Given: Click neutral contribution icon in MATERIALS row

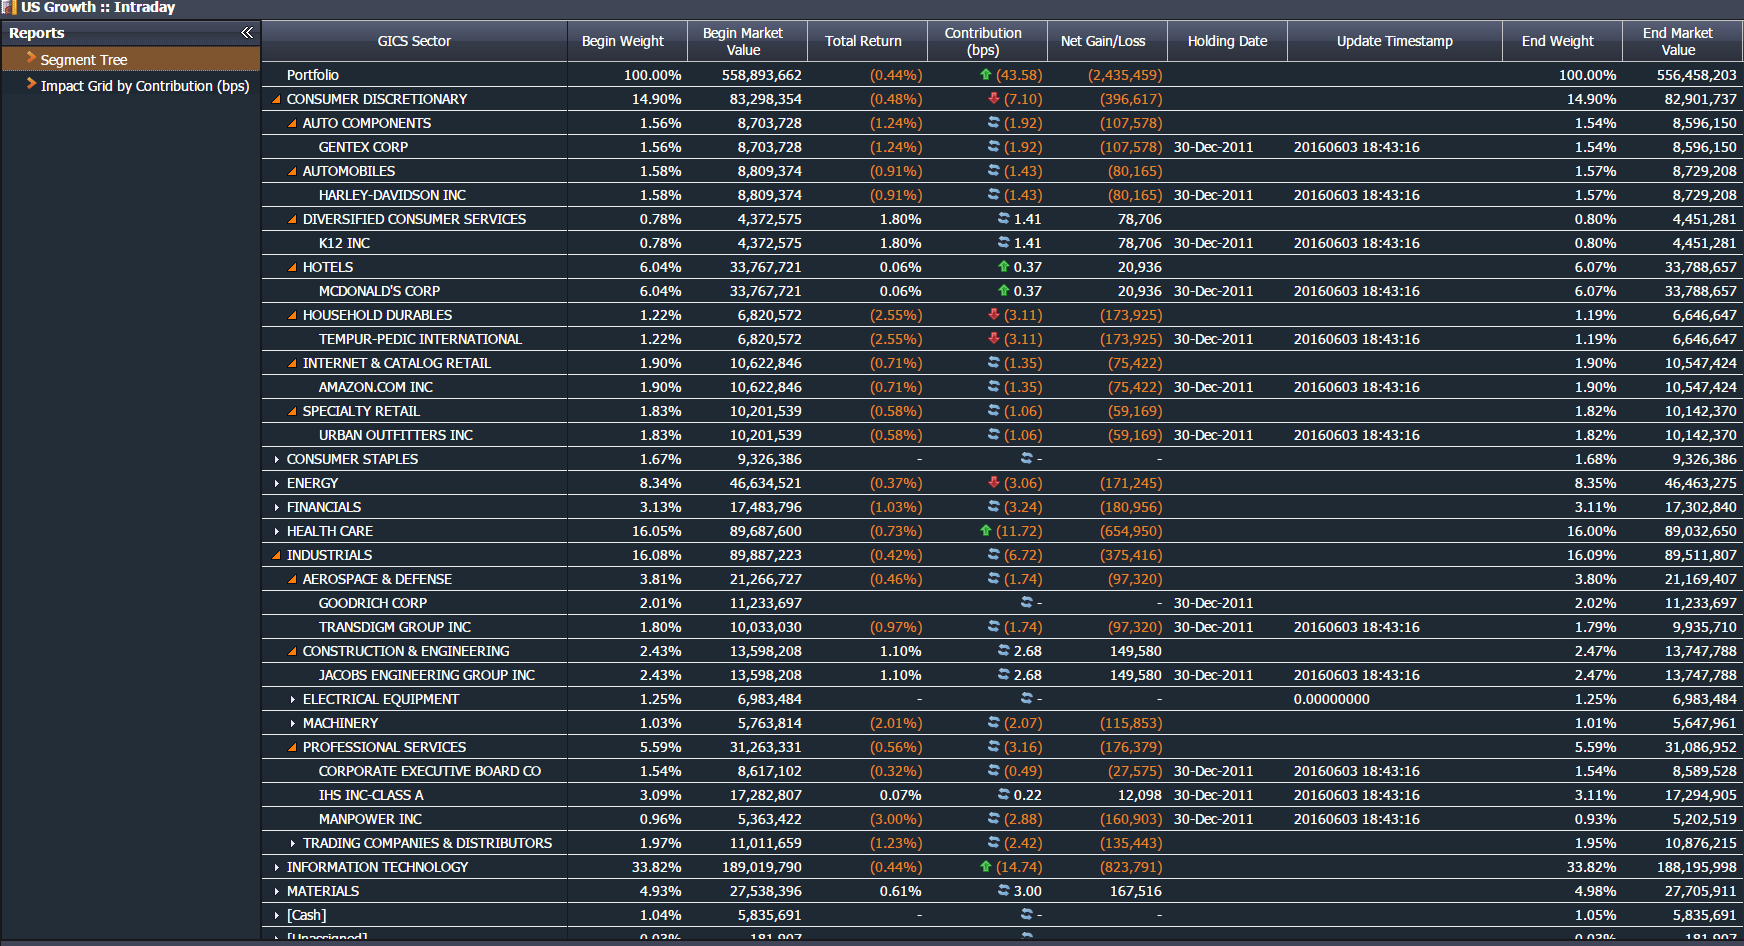Looking at the screenshot, I should (1004, 891).
